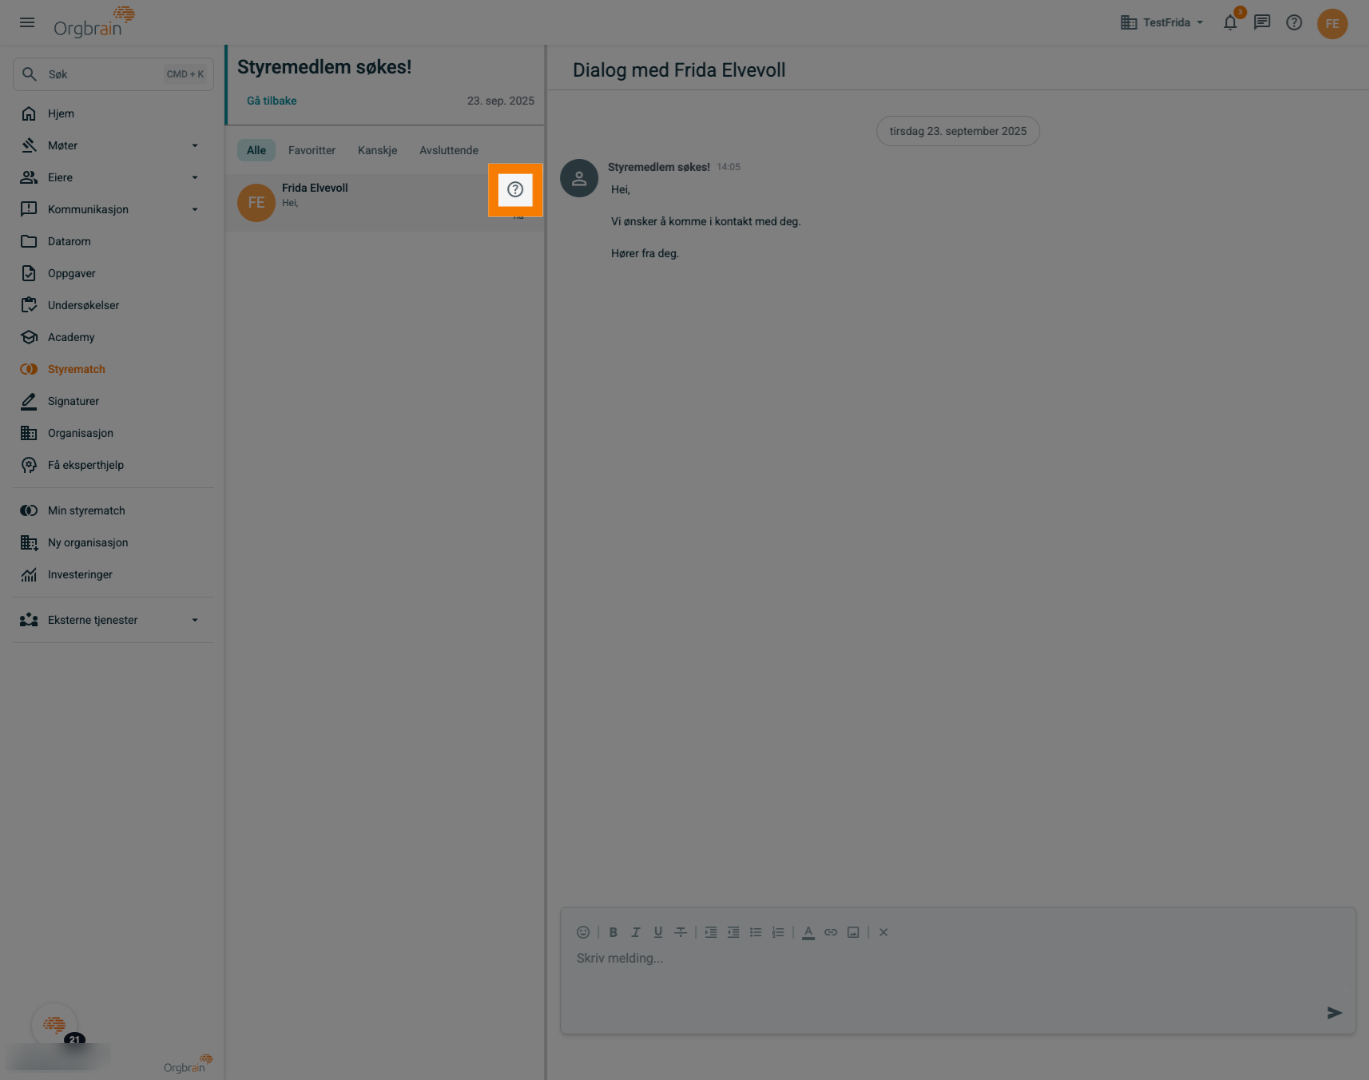Screen dimensions: 1369x1080
Task: Expand the Eksterne tjenester submenu arrow
Action: click(x=195, y=620)
